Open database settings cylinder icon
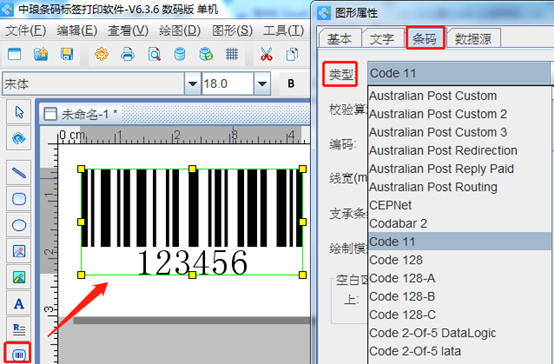Screen dimensions: 554x364 (x=180, y=54)
